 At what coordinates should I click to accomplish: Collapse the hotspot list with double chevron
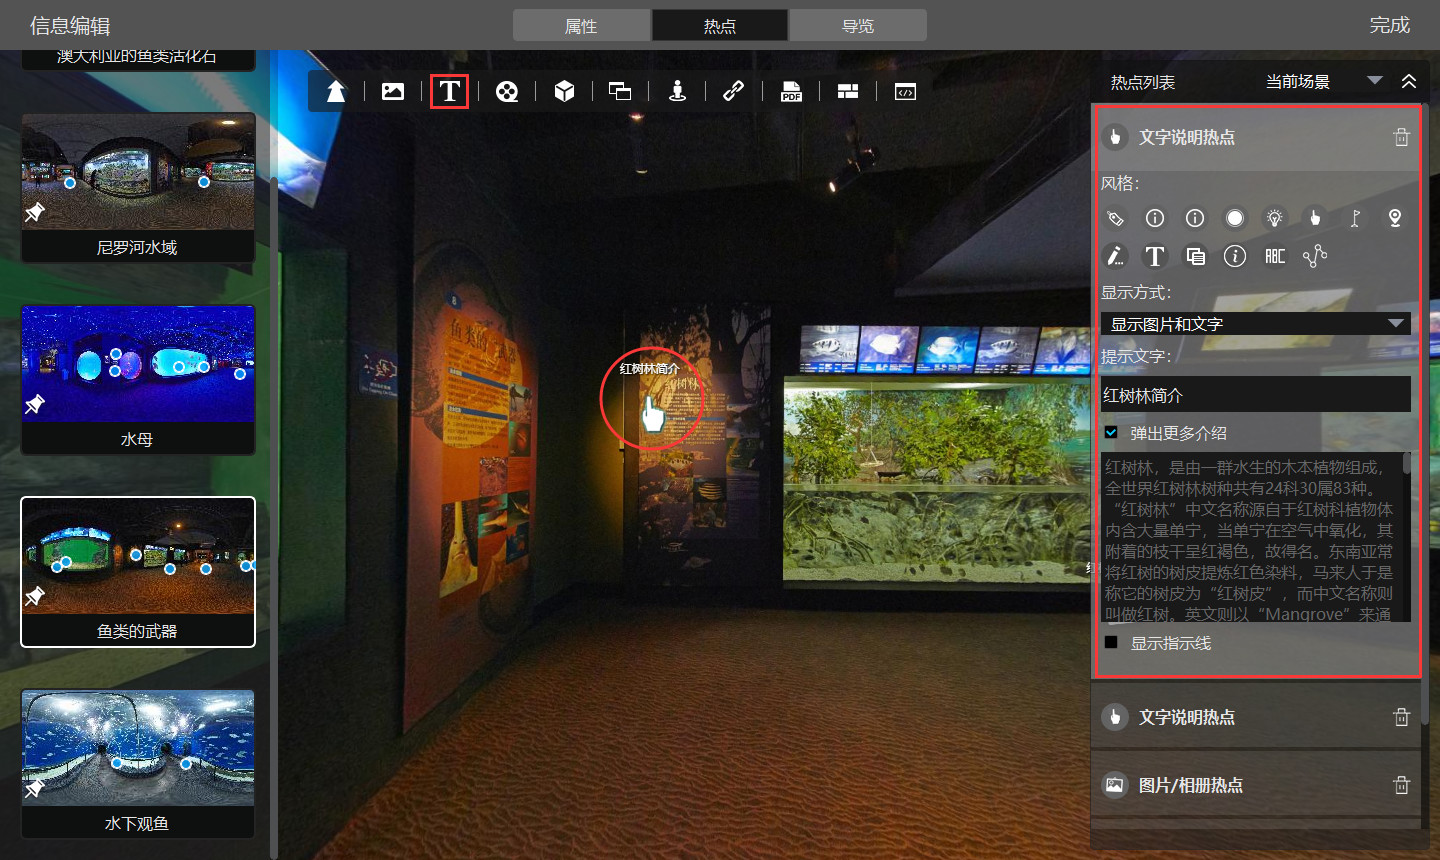pos(1409,81)
